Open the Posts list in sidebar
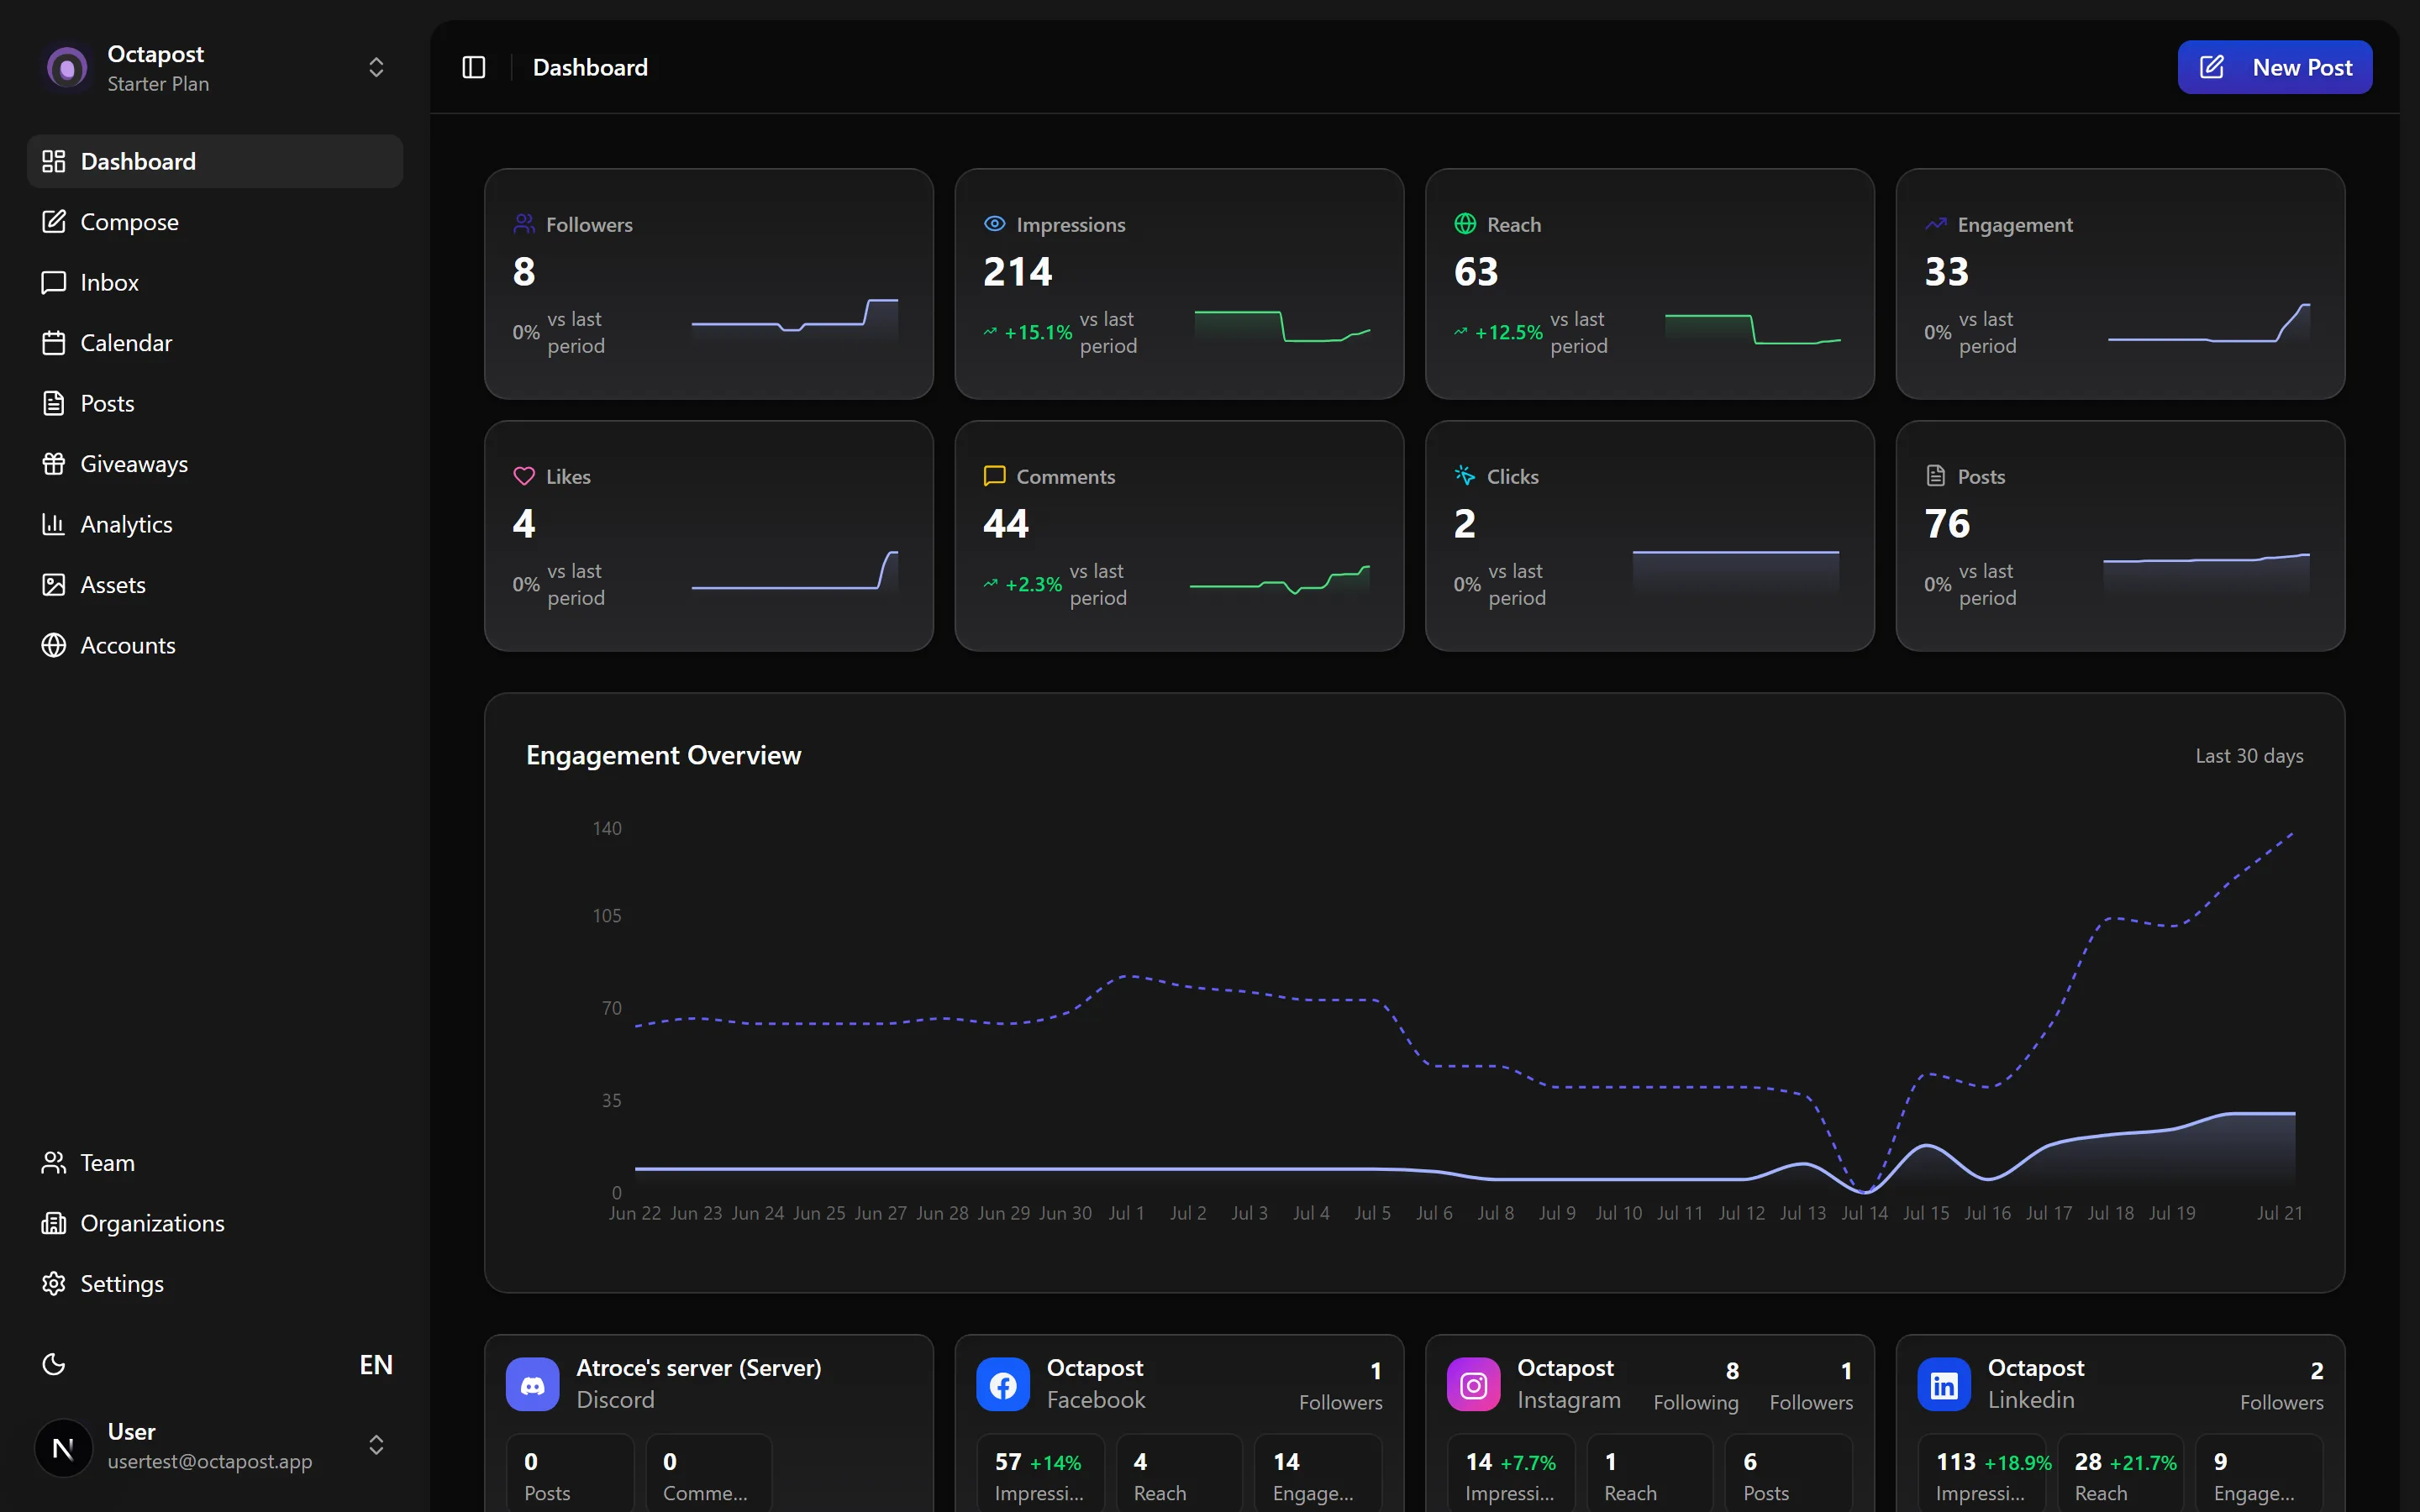 (215, 403)
